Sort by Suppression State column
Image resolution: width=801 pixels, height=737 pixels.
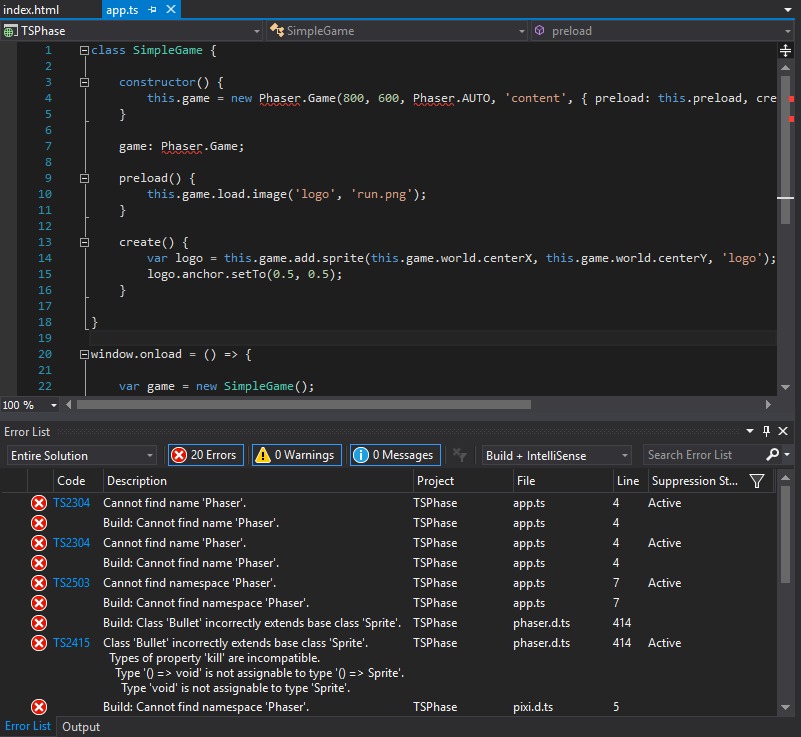pos(695,481)
